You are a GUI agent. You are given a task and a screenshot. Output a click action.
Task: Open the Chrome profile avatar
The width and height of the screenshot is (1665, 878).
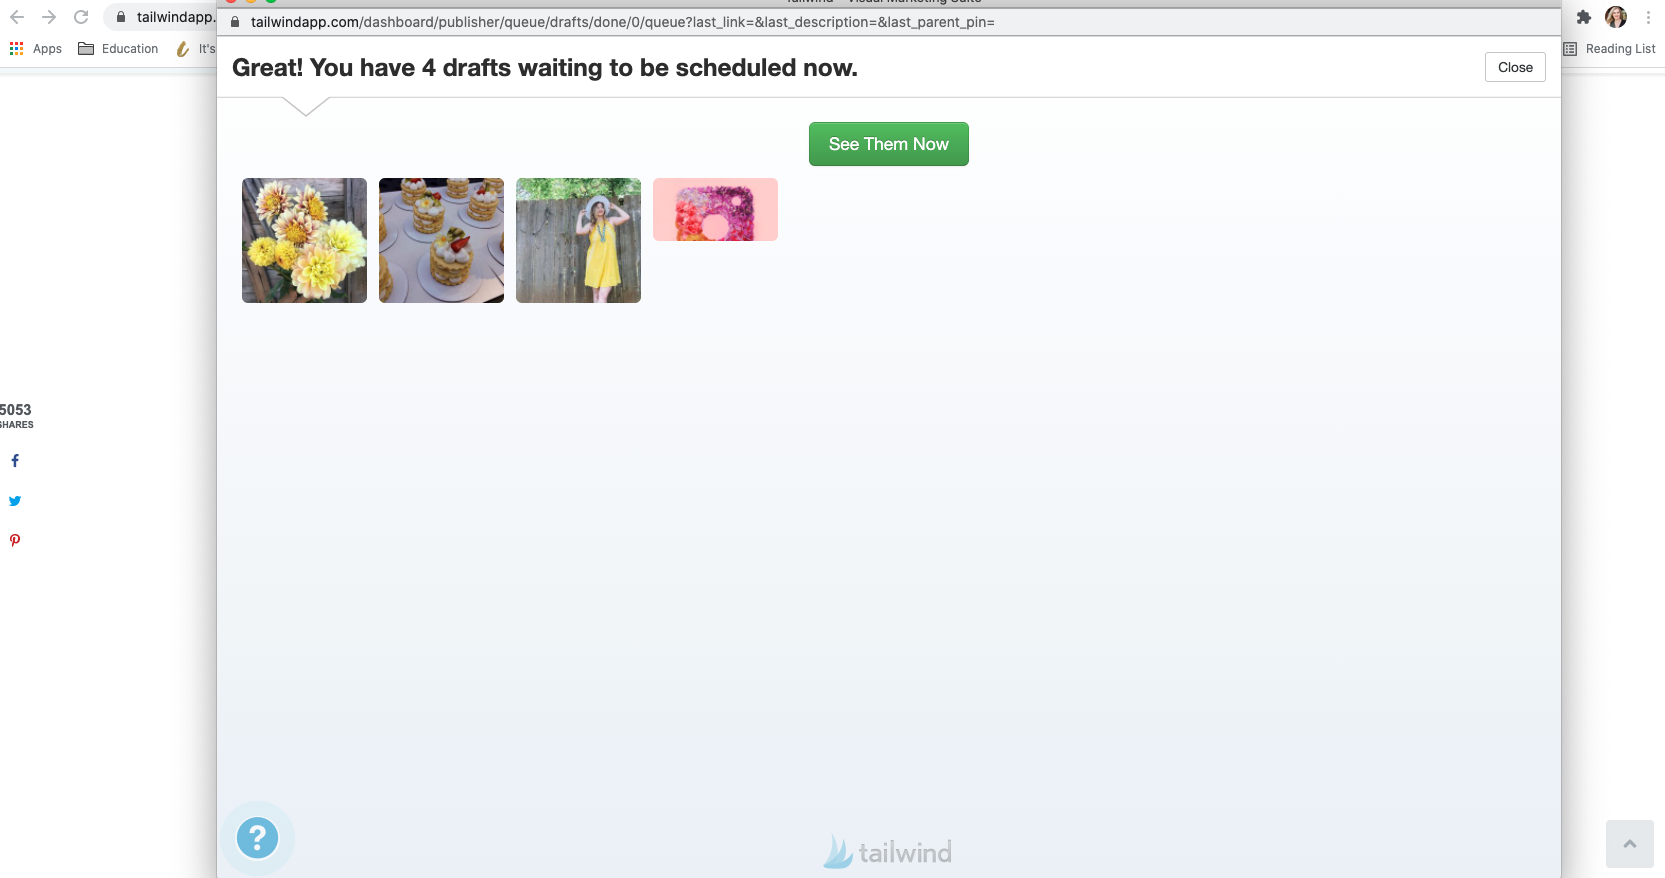point(1616,17)
